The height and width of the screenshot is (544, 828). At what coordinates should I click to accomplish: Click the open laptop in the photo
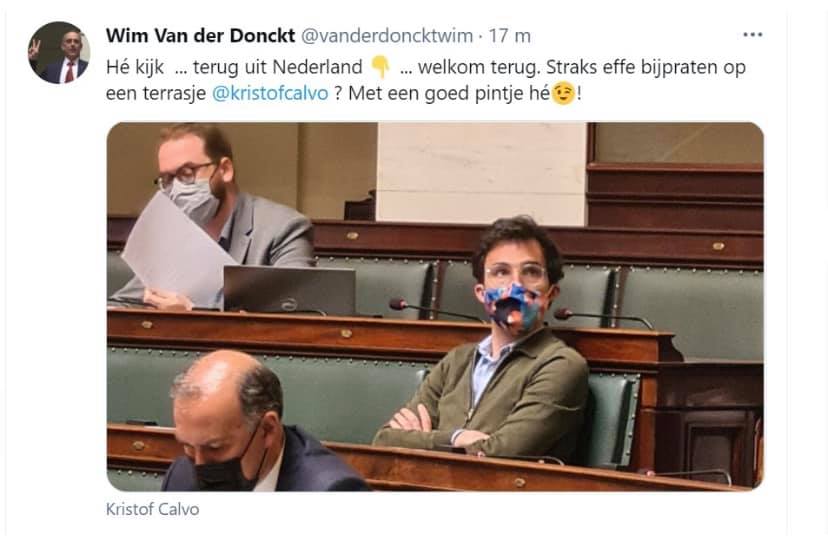coord(289,290)
